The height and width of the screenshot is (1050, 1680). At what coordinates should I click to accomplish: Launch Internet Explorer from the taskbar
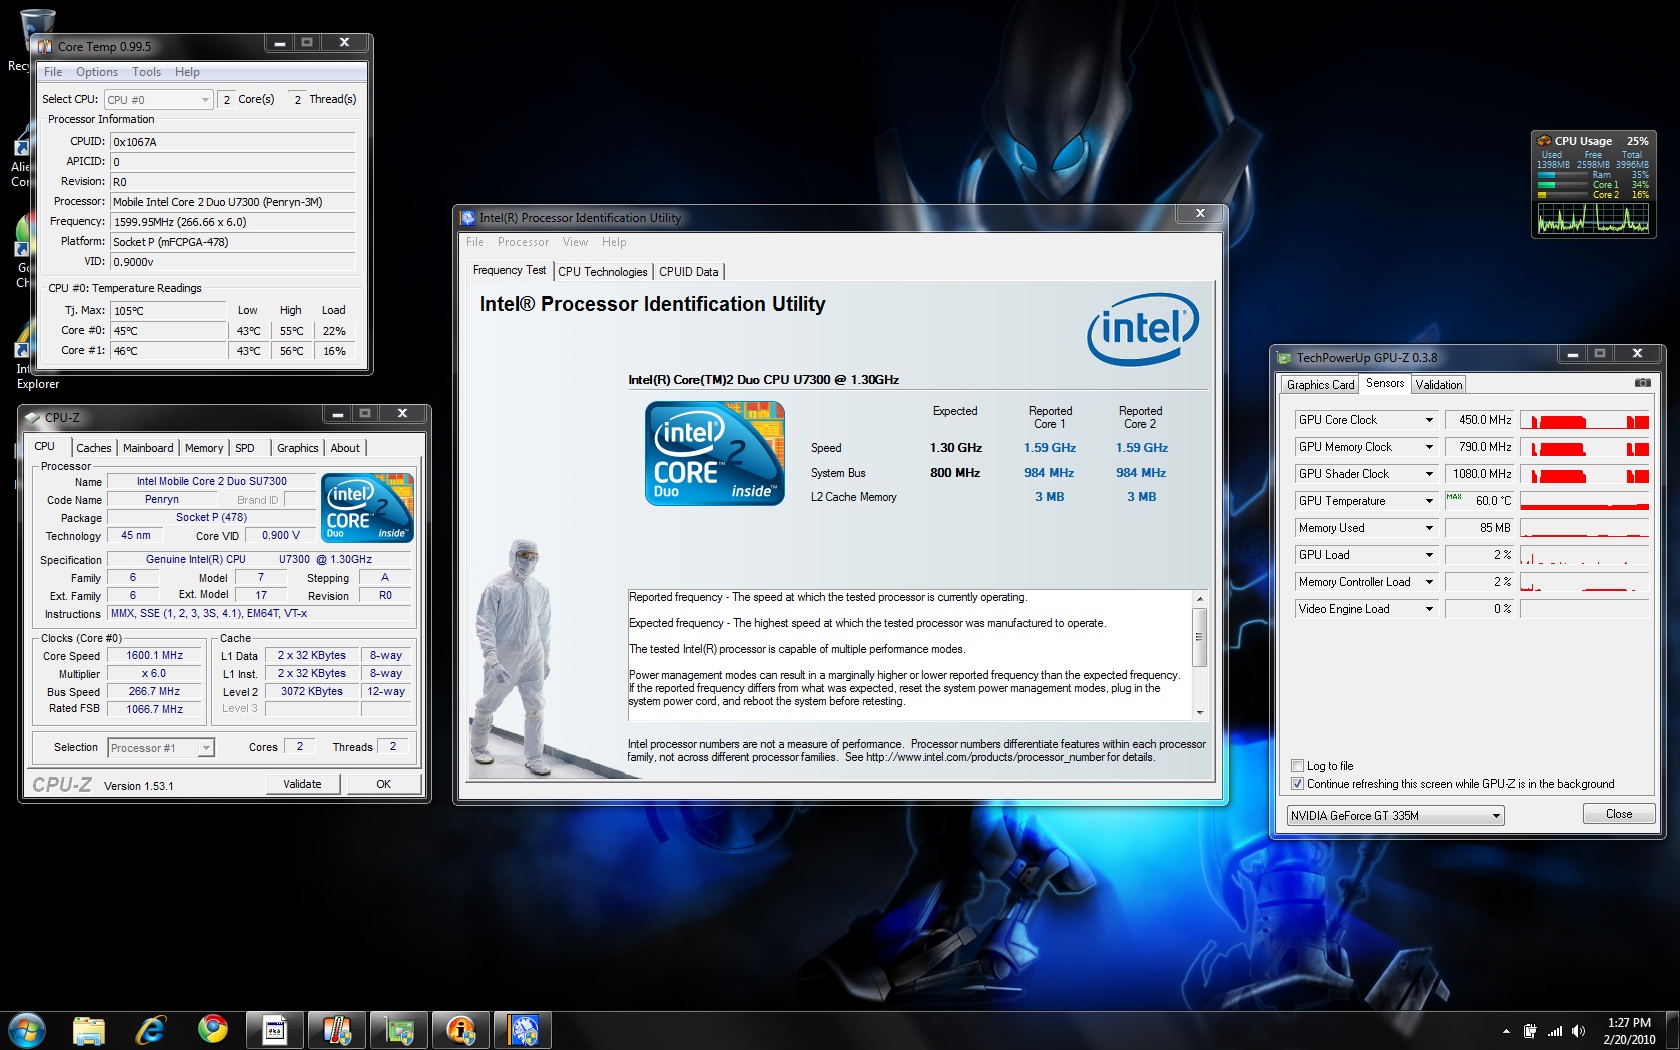[x=151, y=1030]
